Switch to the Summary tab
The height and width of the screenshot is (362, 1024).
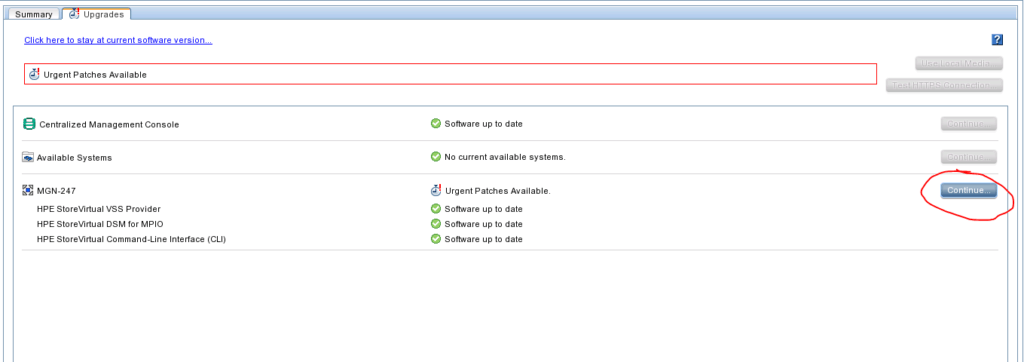[x=33, y=14]
